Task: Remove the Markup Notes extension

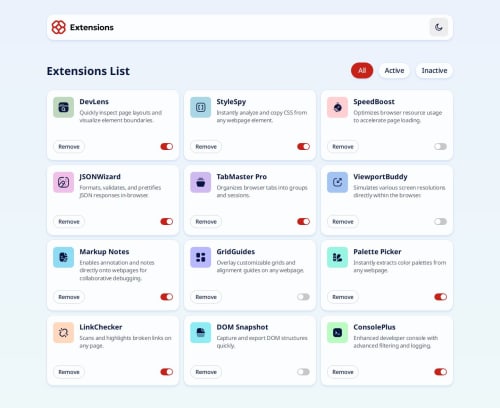Action: (x=69, y=297)
